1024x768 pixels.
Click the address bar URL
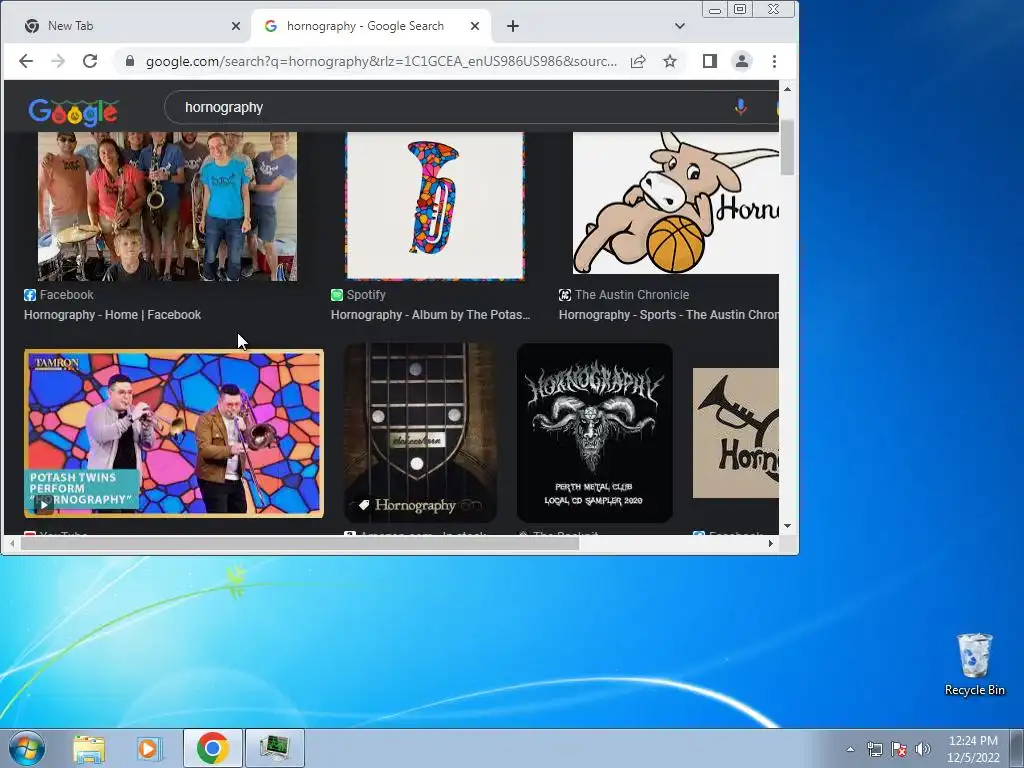coord(381,61)
